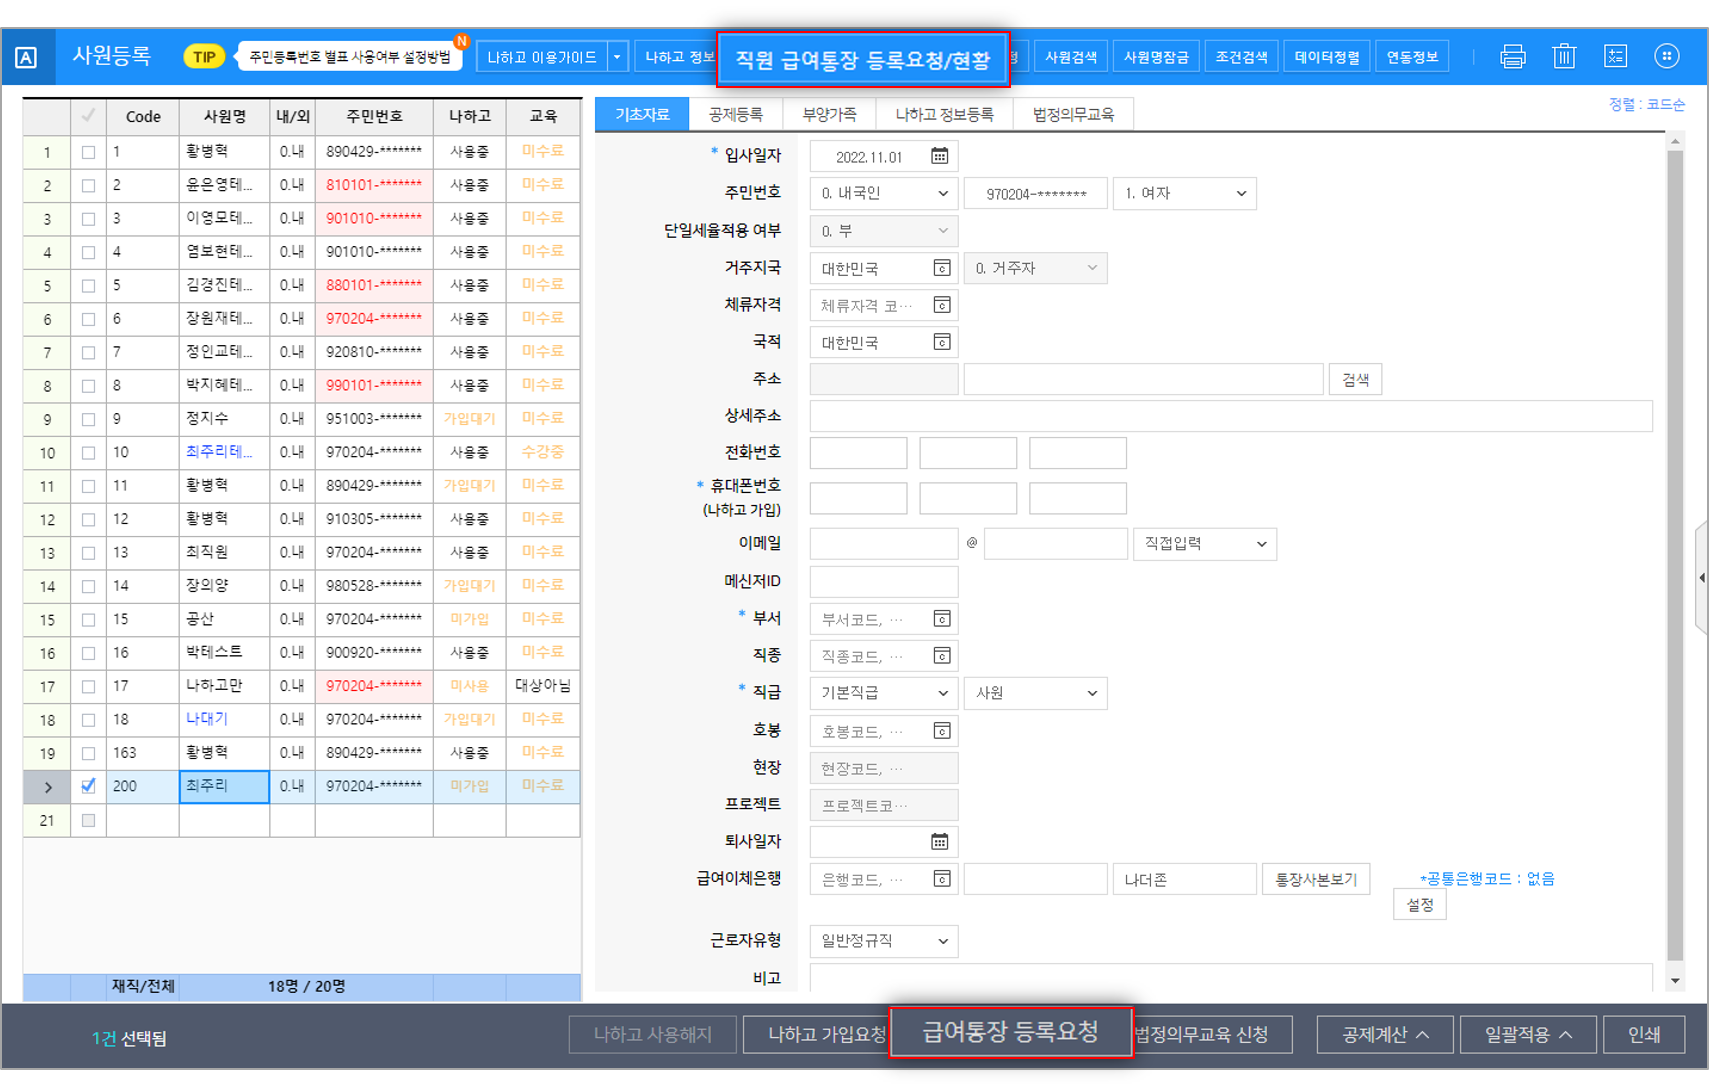Viewport: 1709px width, 1090px height.
Task: Click the 데이터정렬 toolbar button
Action: point(1327,57)
